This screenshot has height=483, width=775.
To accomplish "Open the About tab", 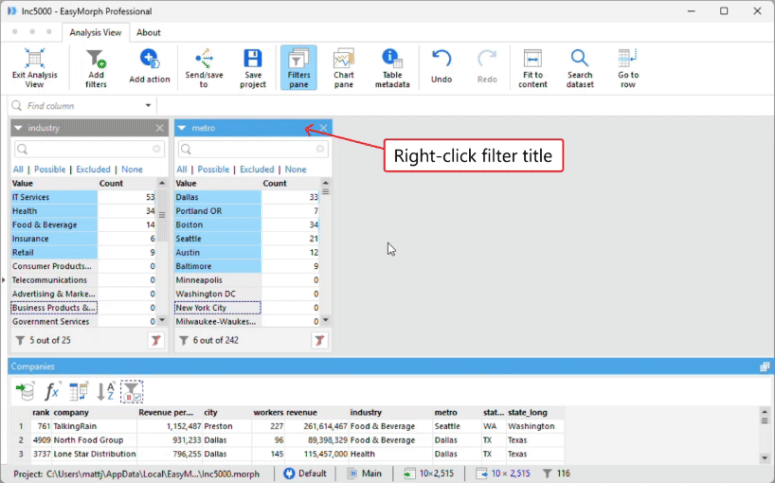I will coord(148,33).
